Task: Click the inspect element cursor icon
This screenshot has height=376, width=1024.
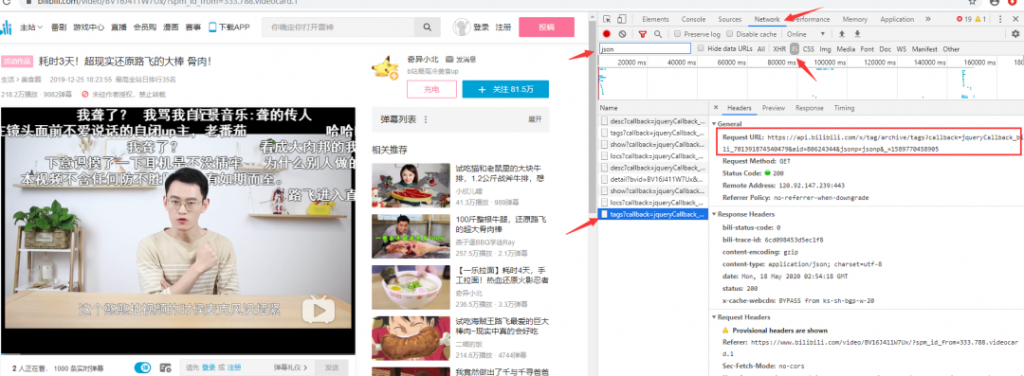Action: coord(607,20)
